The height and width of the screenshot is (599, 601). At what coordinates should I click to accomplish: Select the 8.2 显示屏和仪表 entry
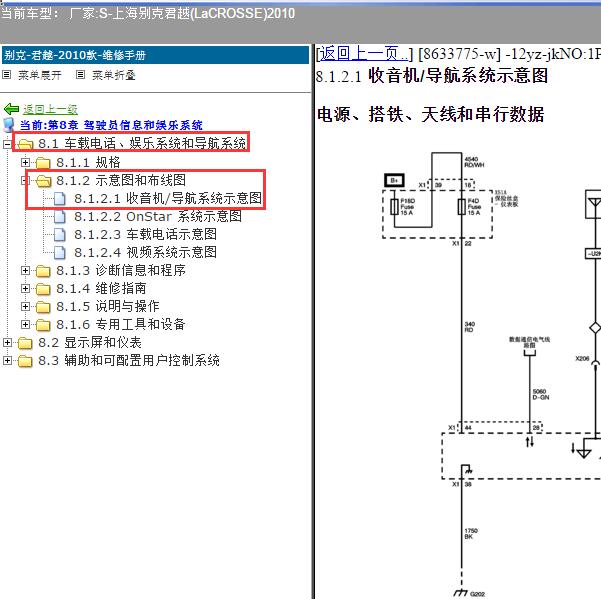(90, 343)
